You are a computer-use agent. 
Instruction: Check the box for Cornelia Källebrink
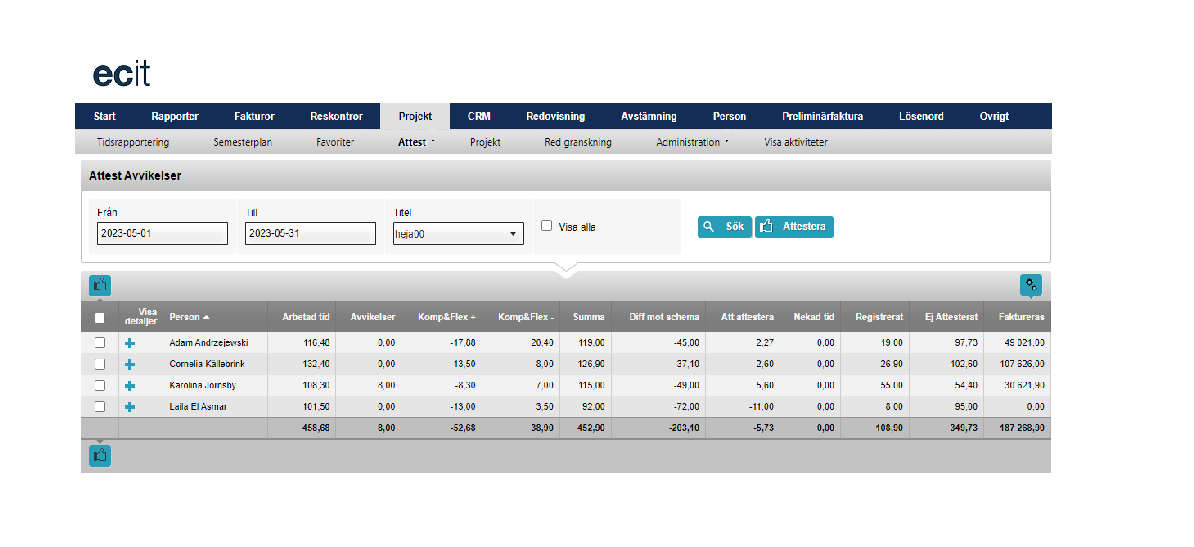(x=99, y=364)
